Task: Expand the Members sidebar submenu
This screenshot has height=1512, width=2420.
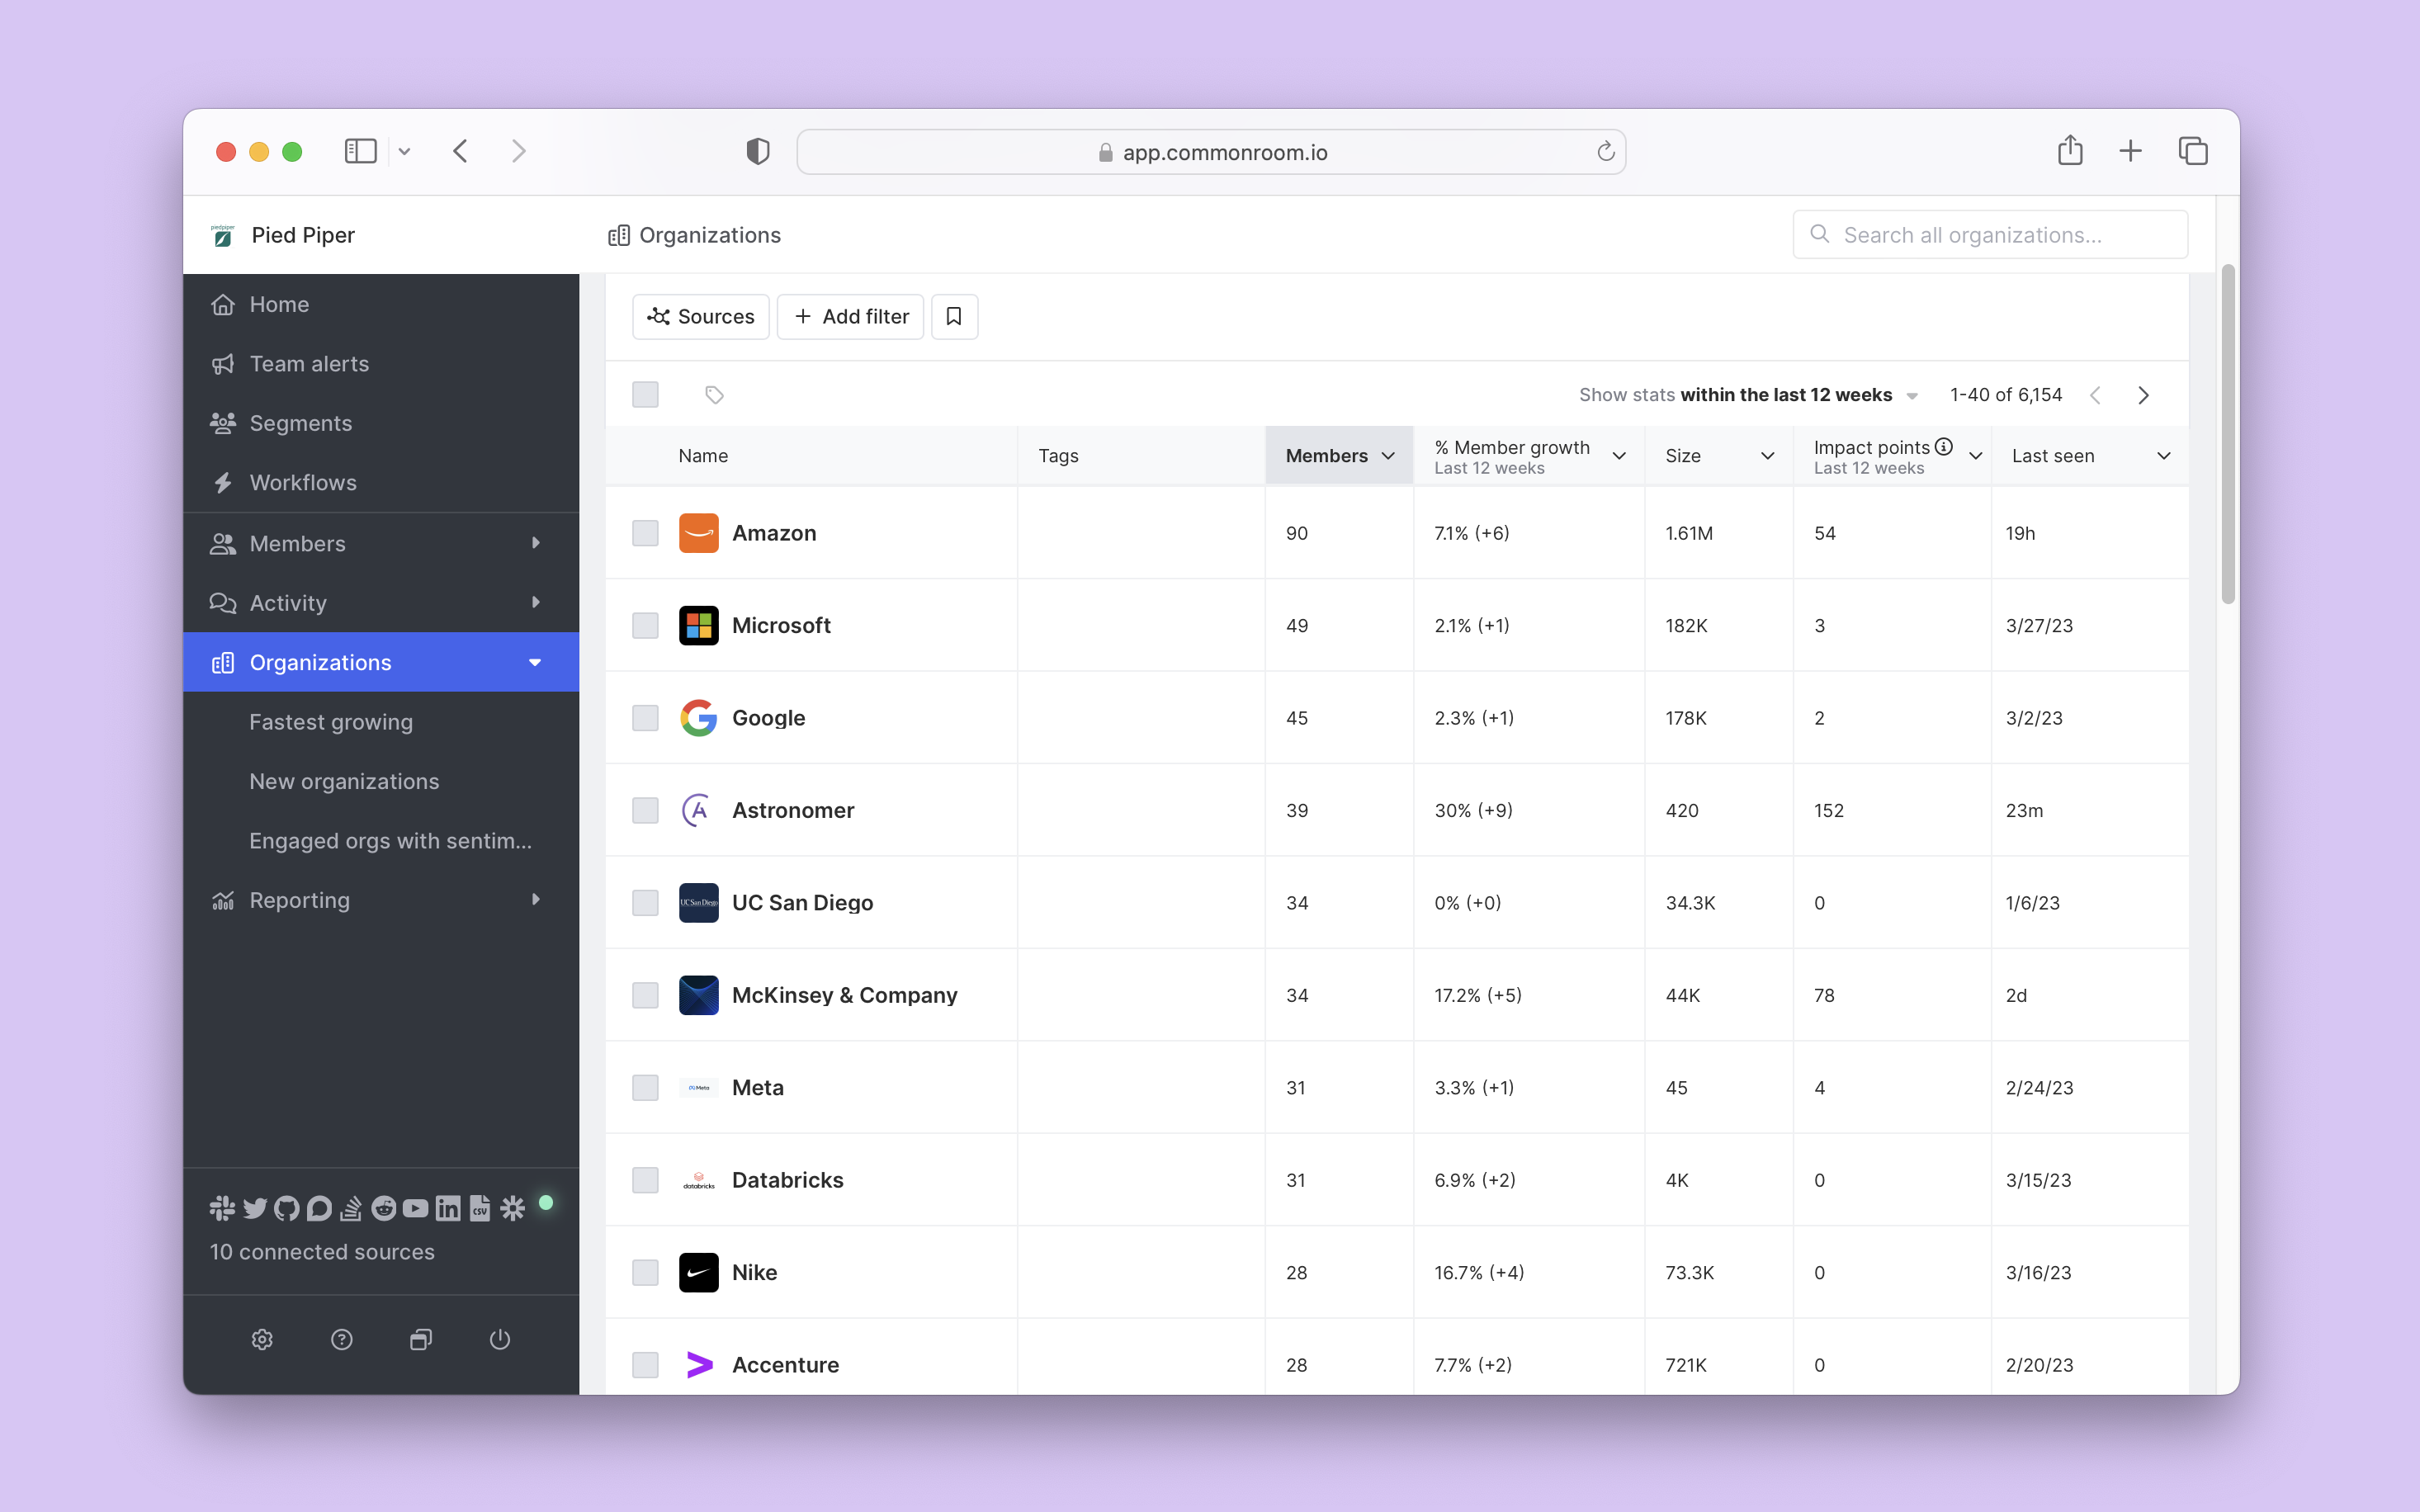Action: coord(536,543)
